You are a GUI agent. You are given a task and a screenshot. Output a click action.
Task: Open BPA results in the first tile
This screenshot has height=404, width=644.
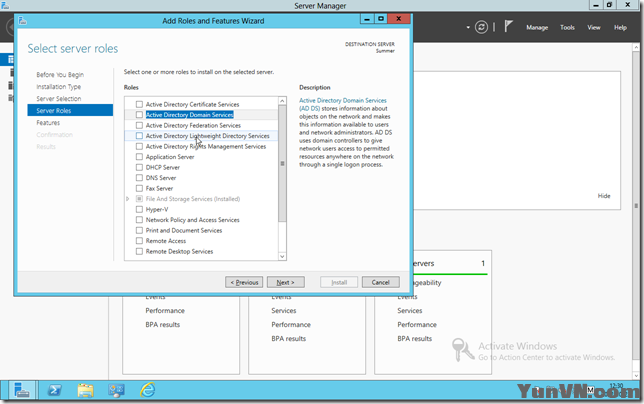click(x=163, y=324)
